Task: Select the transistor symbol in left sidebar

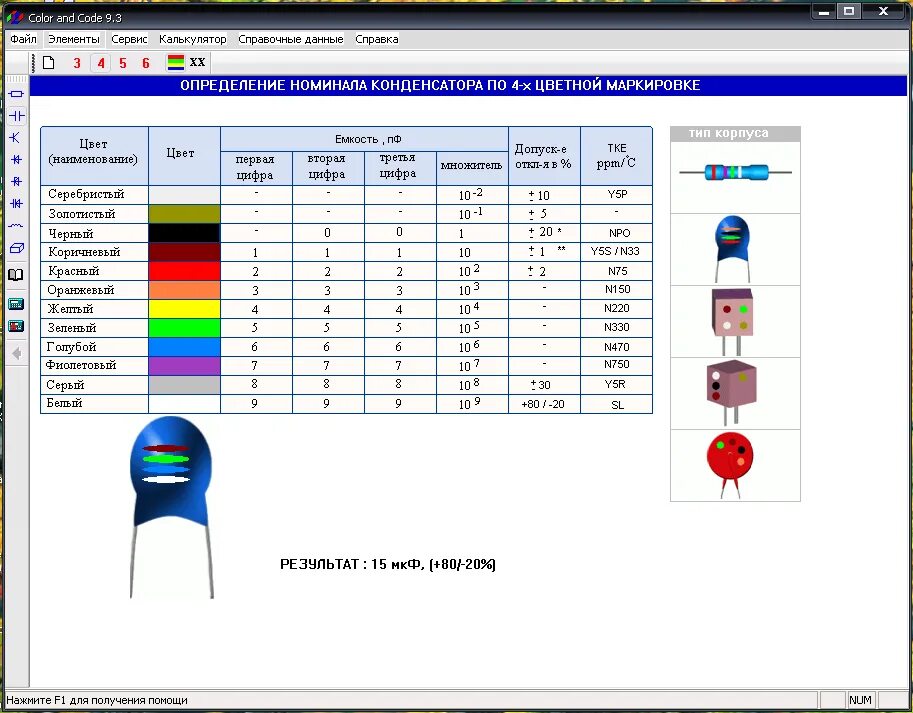Action: (16, 137)
